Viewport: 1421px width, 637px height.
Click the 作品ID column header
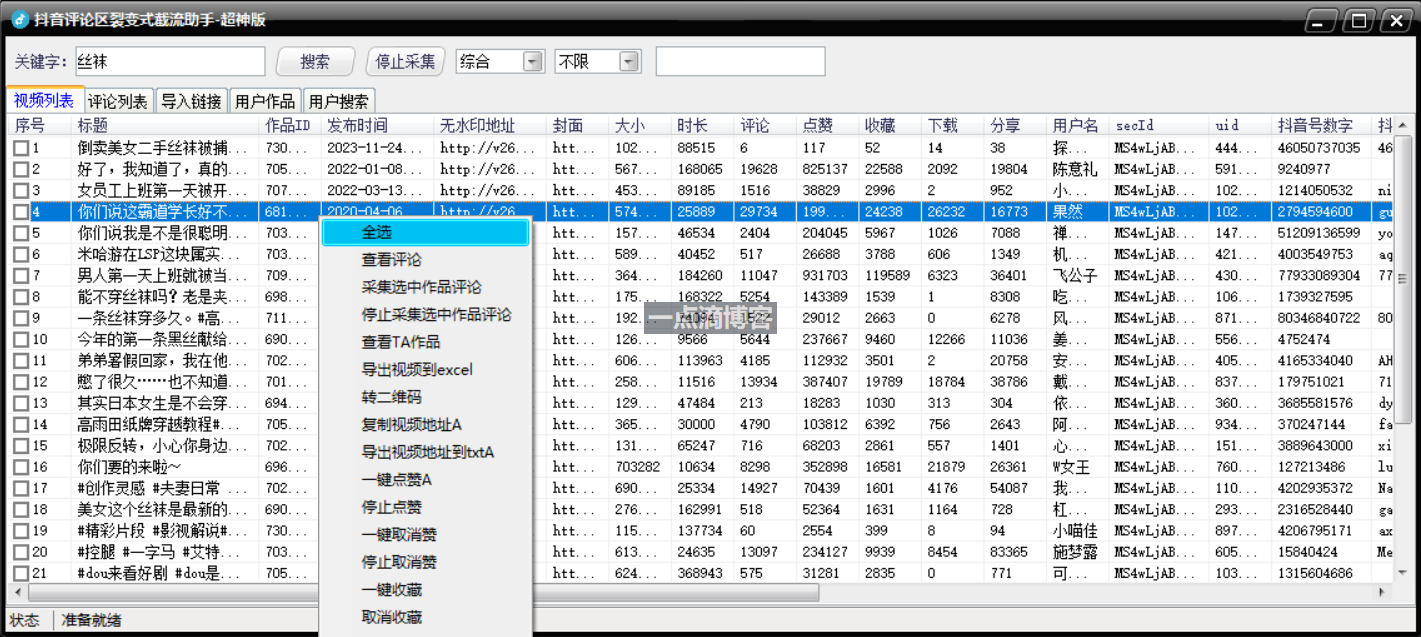[x=291, y=126]
